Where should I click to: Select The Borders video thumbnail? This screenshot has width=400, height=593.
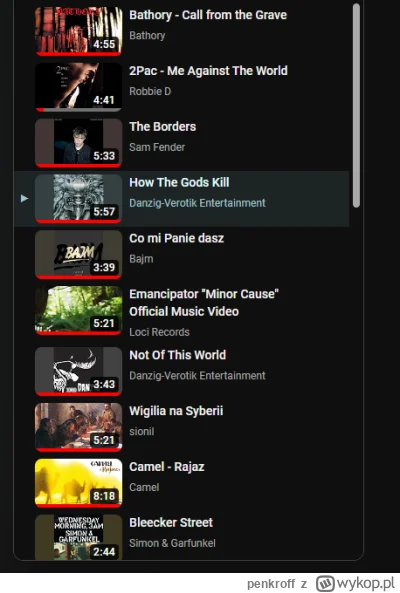(x=79, y=143)
